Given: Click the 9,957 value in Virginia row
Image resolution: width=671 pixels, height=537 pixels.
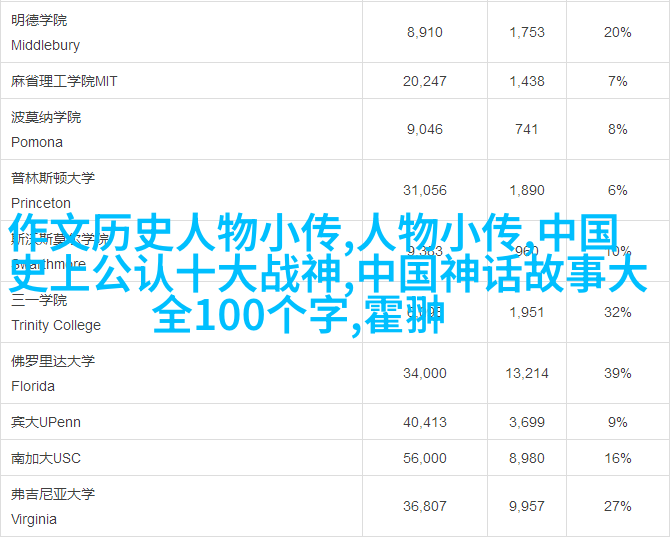Looking at the screenshot, I should pos(527,506).
